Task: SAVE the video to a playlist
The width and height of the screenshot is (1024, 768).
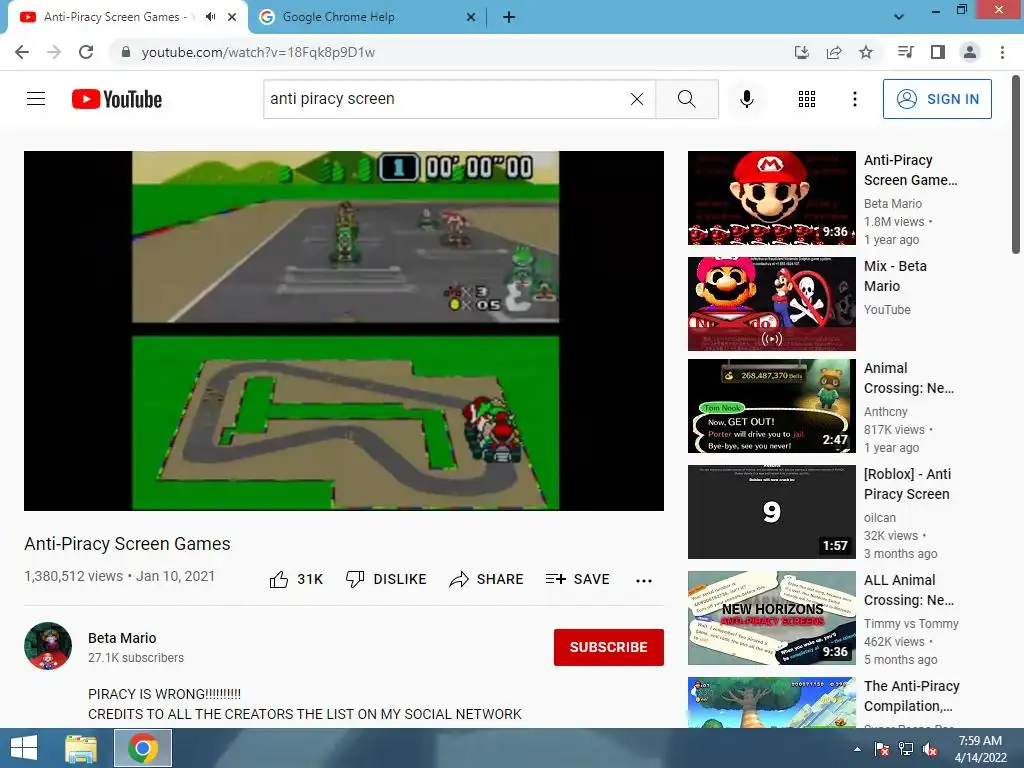Action: pos(577,579)
